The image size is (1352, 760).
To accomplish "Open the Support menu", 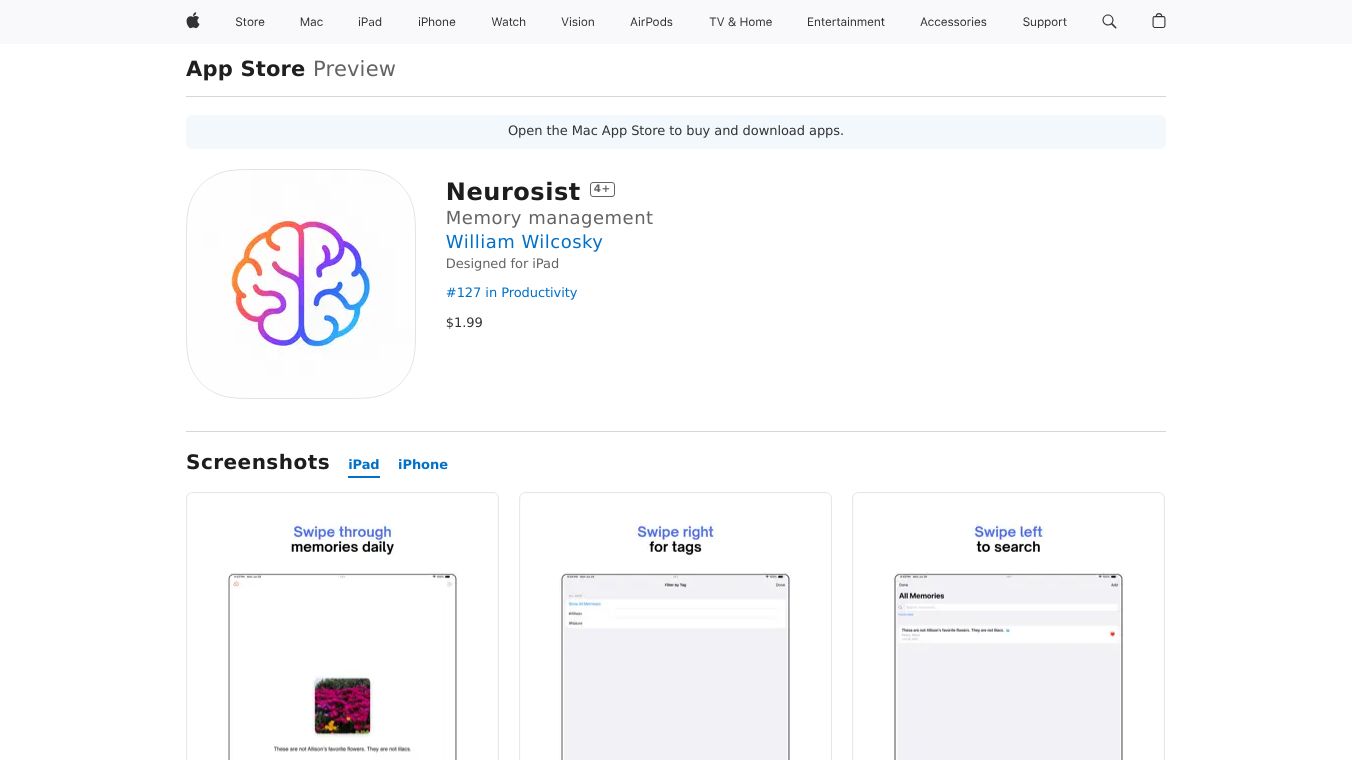I will [1045, 22].
